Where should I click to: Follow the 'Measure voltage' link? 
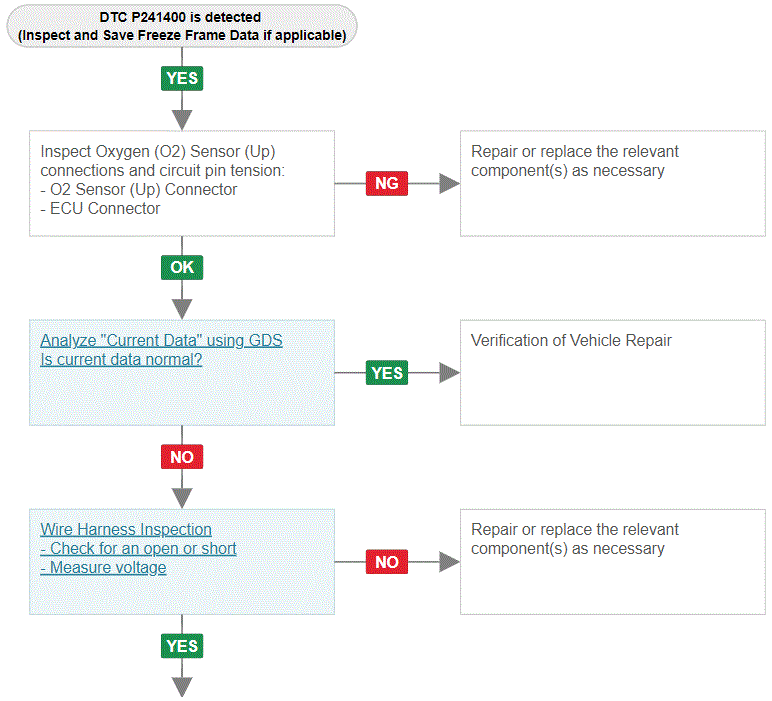[x=103, y=568]
